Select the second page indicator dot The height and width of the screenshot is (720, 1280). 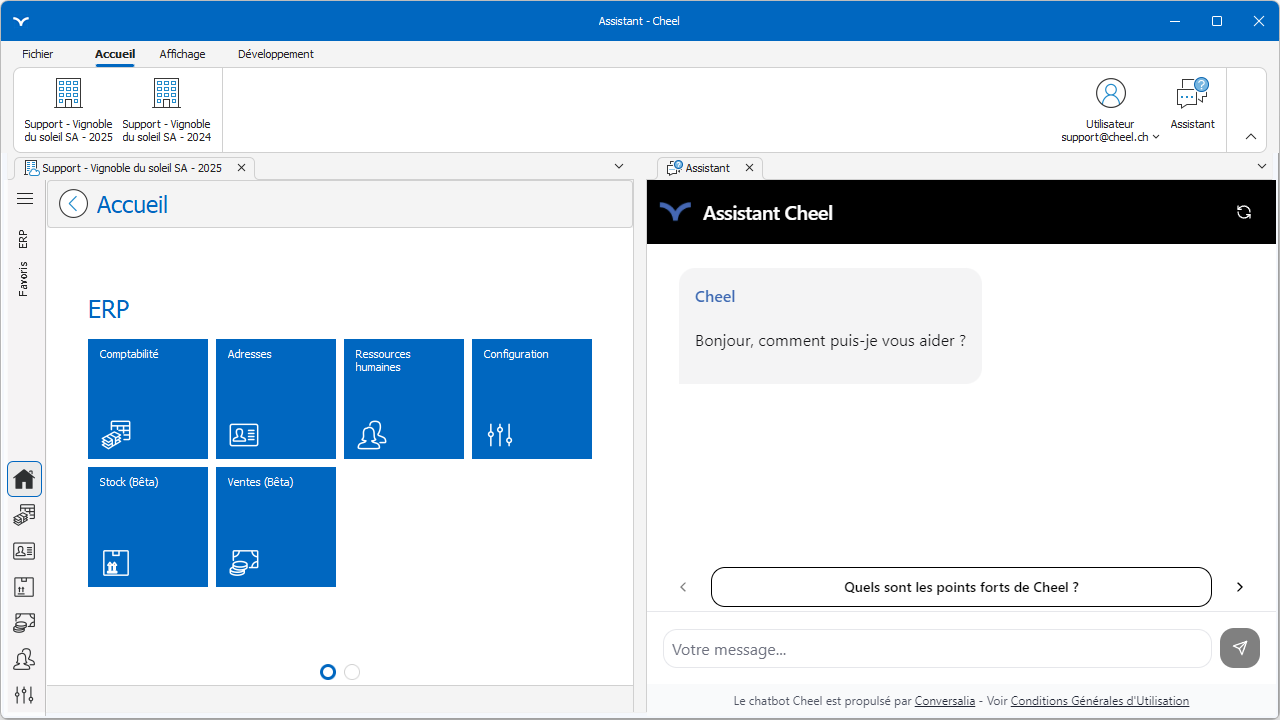pyautogui.click(x=352, y=672)
